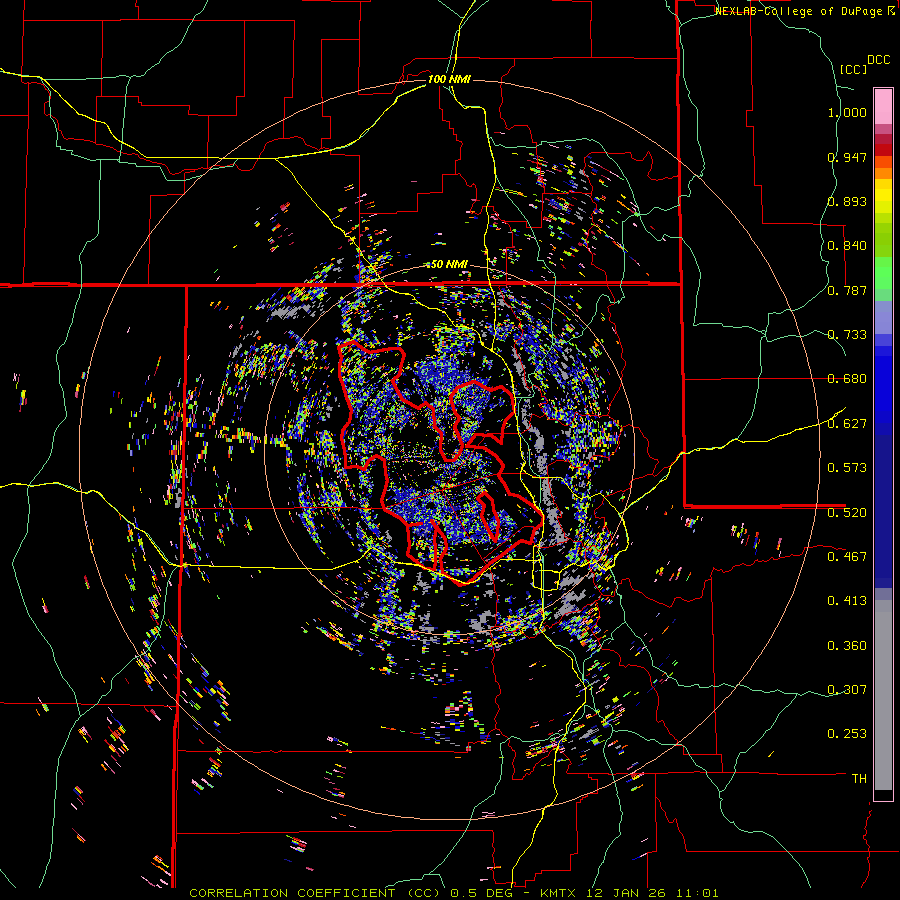Click the 0.360 scale value
The height and width of the screenshot is (900, 900).
tap(847, 645)
